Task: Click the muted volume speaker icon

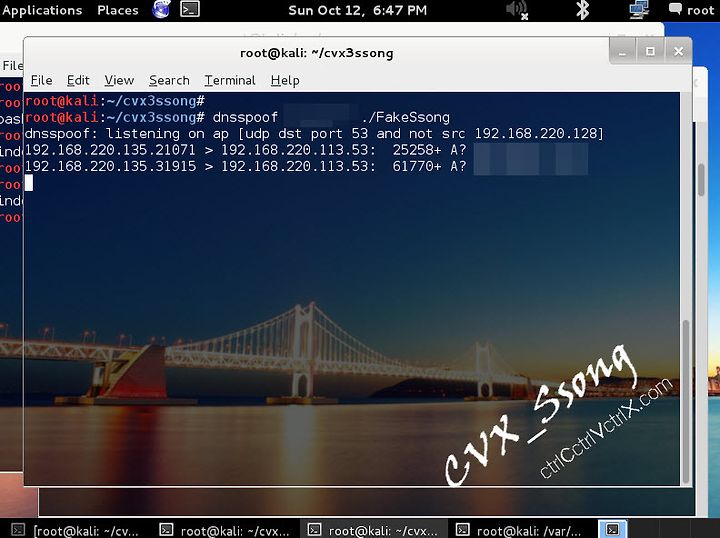Action: (517, 10)
